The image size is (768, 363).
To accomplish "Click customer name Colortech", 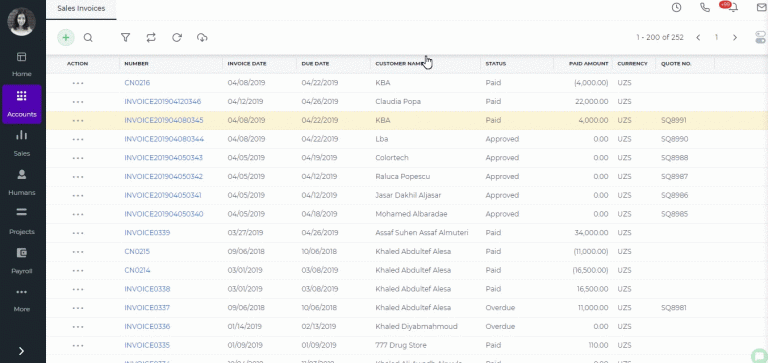I will point(392,158).
